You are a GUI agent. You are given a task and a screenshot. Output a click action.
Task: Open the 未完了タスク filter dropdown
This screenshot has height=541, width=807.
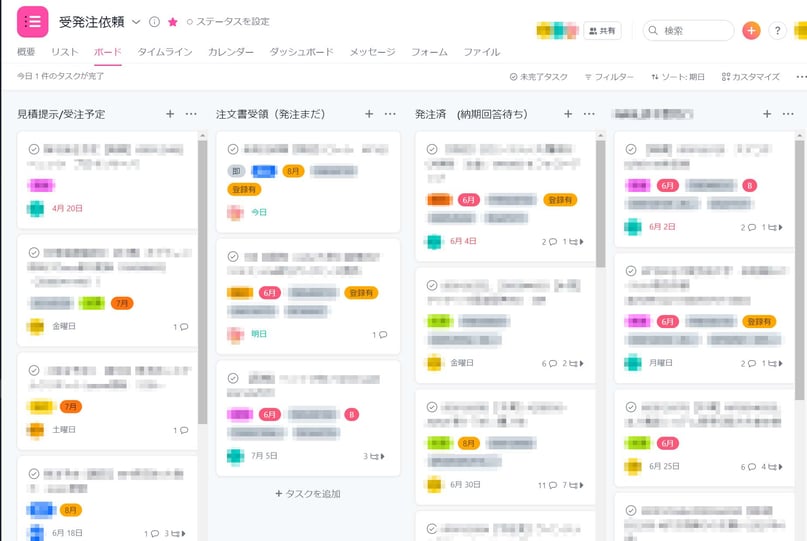(x=539, y=77)
